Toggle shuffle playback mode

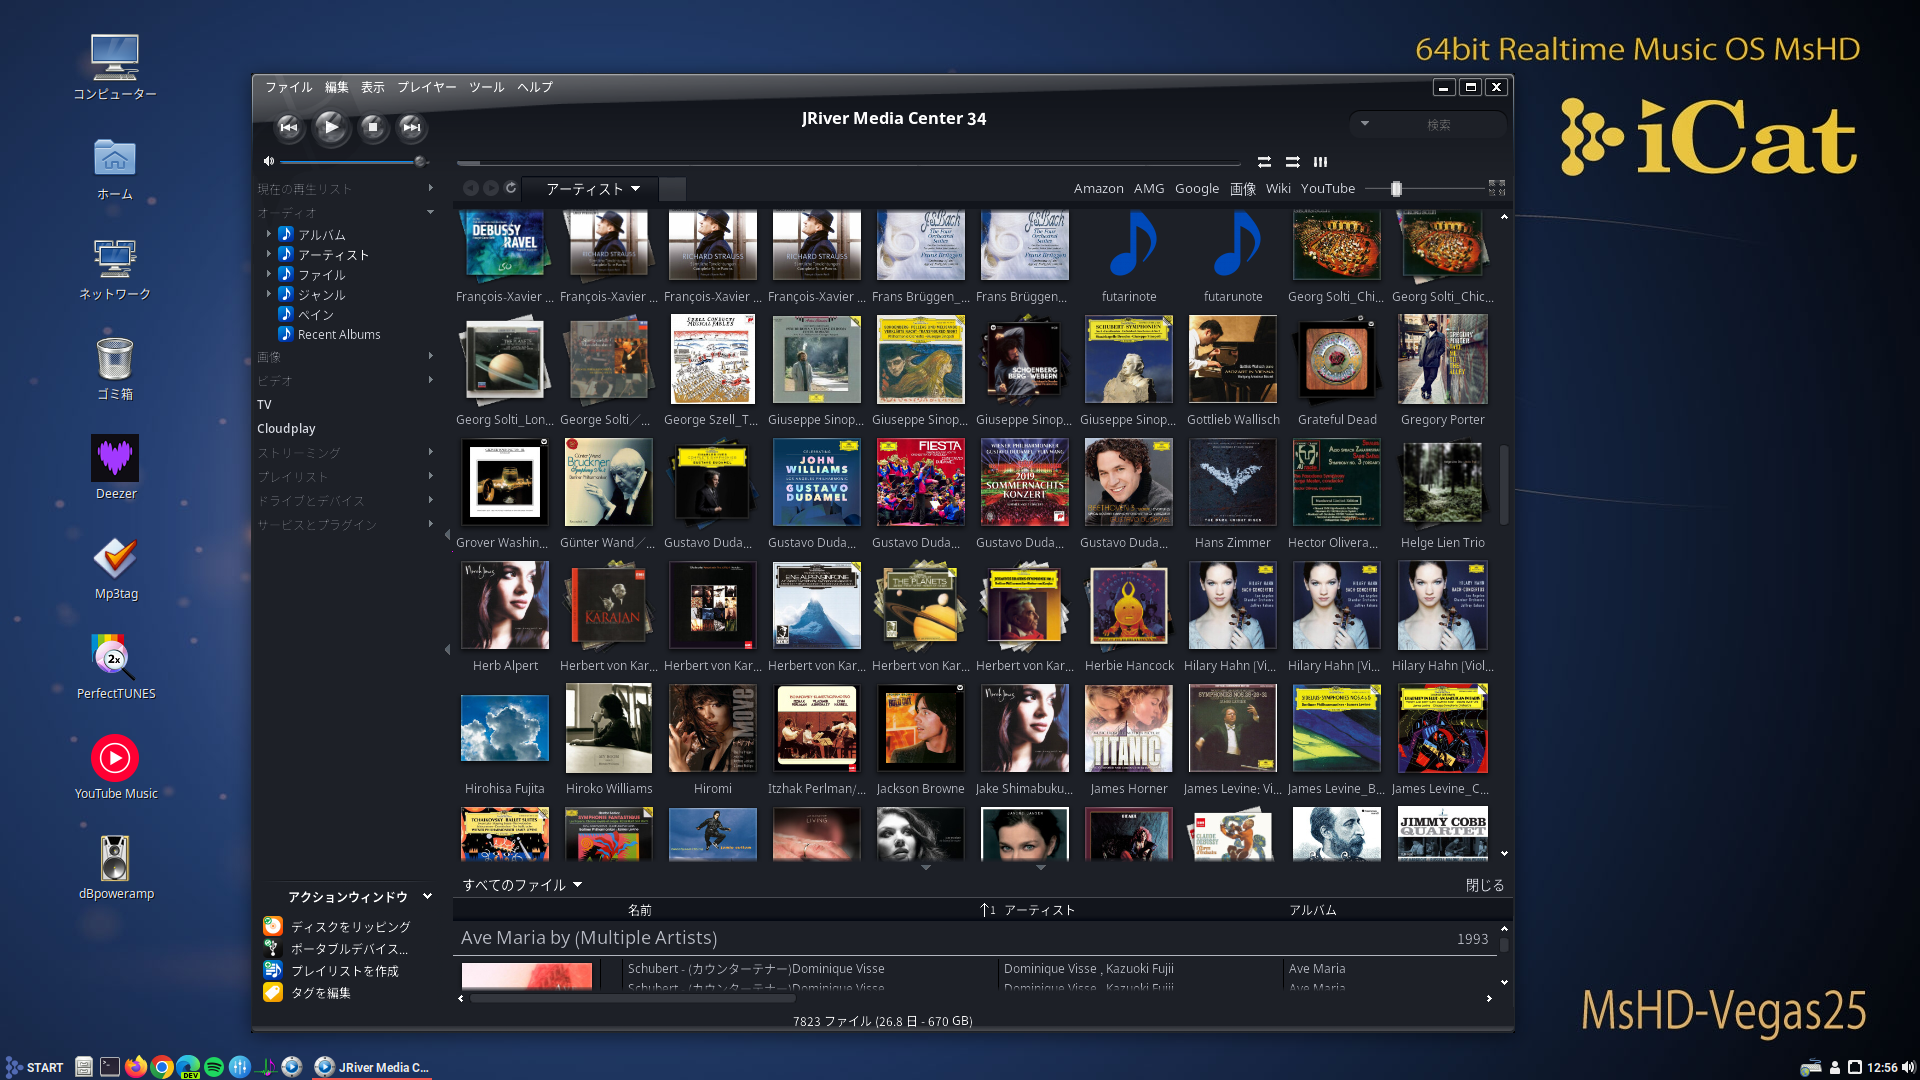point(1292,162)
